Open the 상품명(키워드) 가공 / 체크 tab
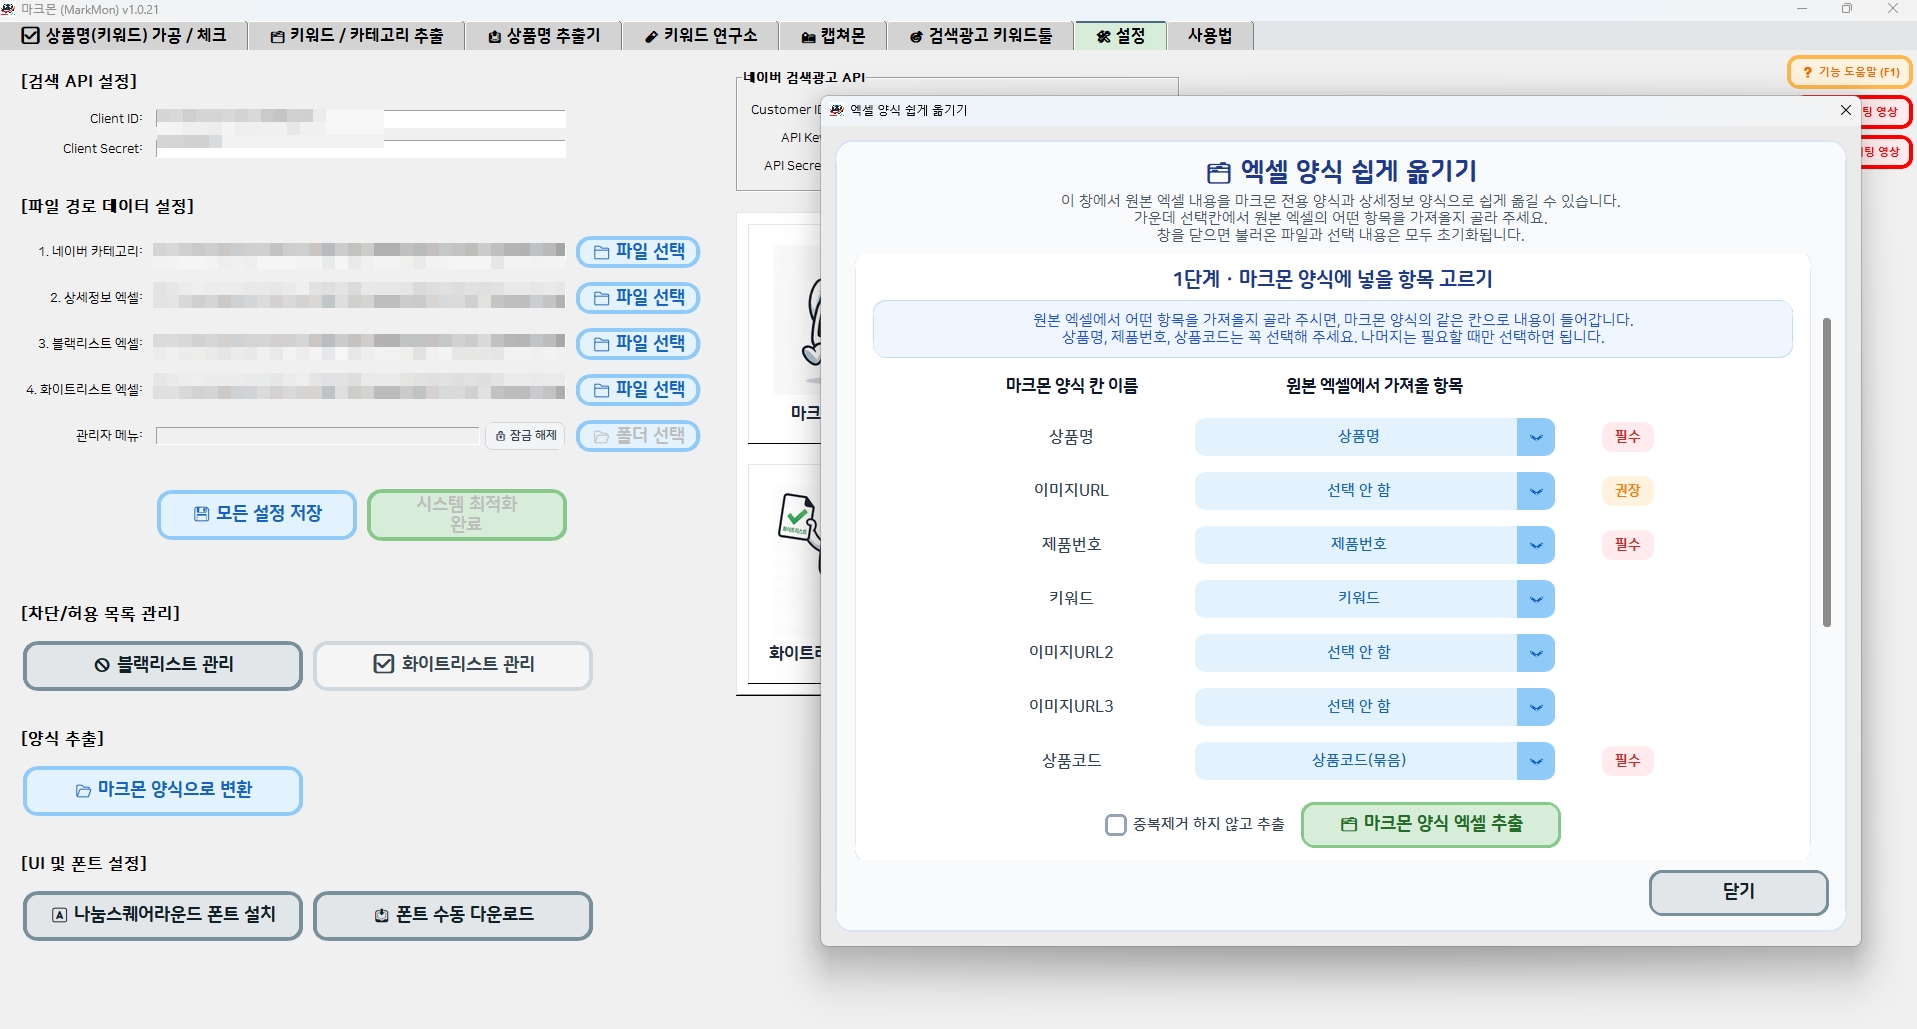The image size is (1917, 1029). (x=124, y=36)
